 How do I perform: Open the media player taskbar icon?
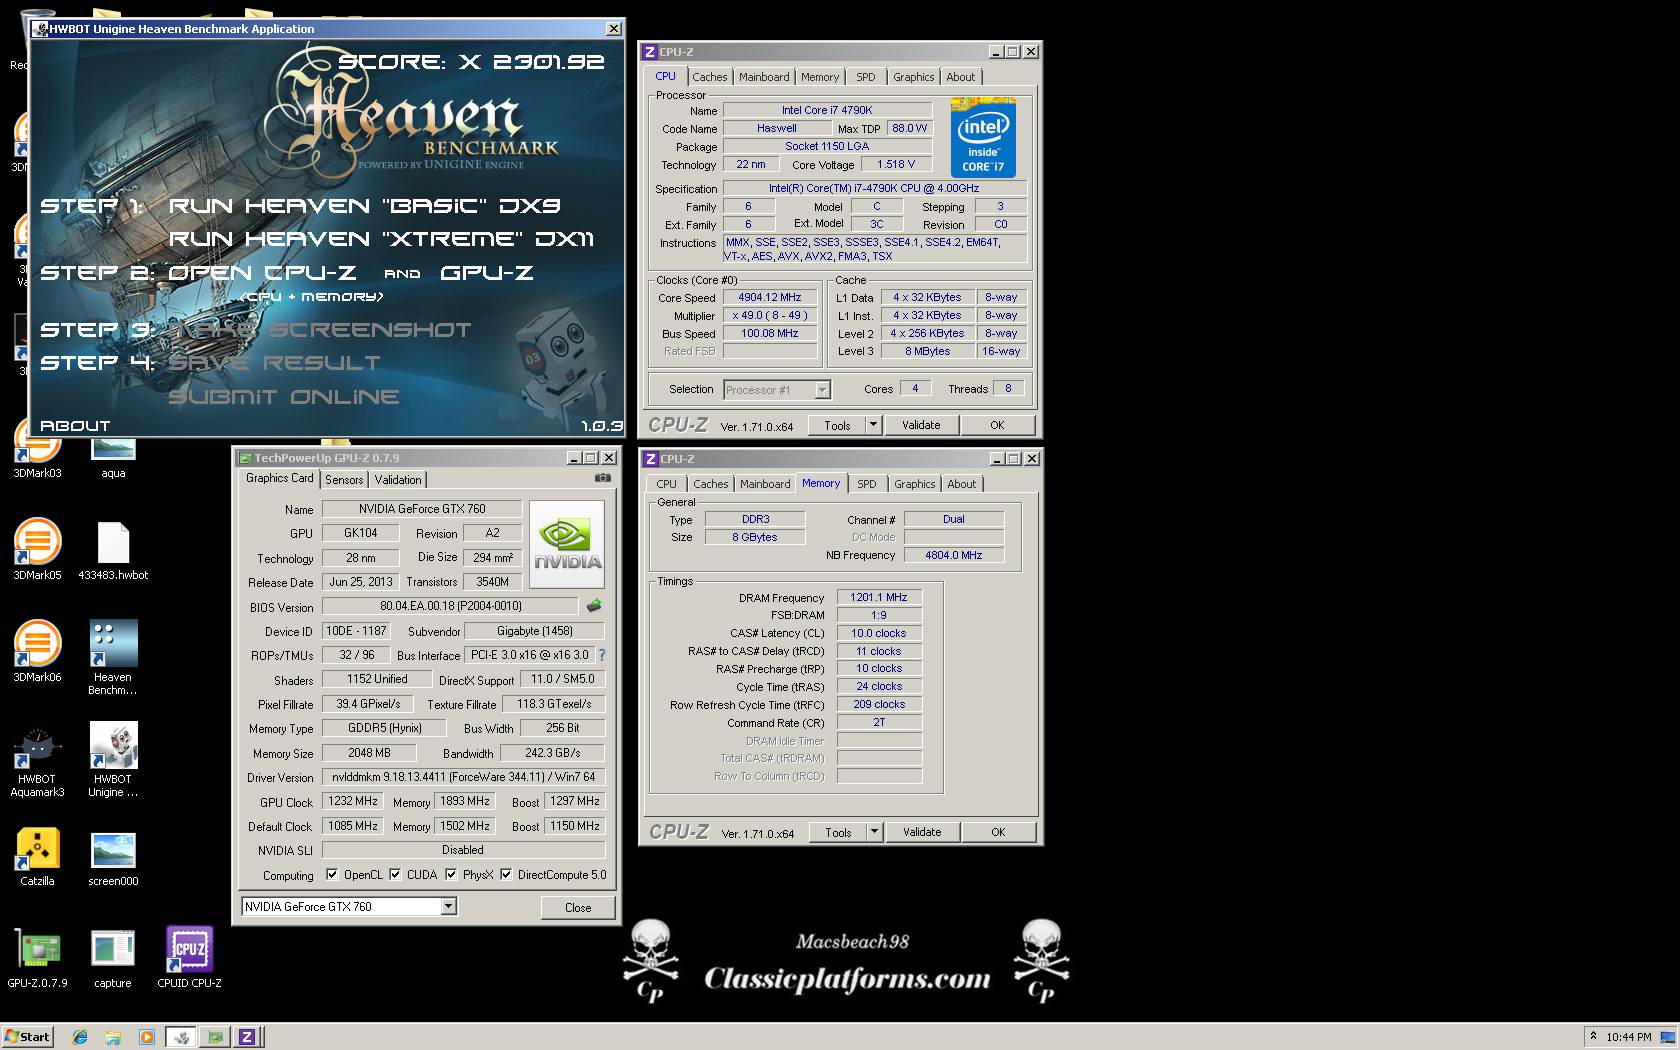[146, 1037]
